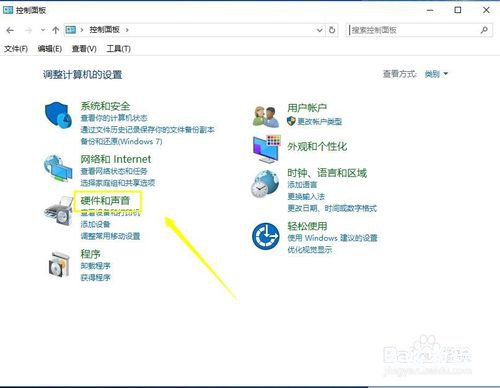This screenshot has width=500, height=388.
Task: Open the Ease of Access icon
Action: tap(265, 236)
